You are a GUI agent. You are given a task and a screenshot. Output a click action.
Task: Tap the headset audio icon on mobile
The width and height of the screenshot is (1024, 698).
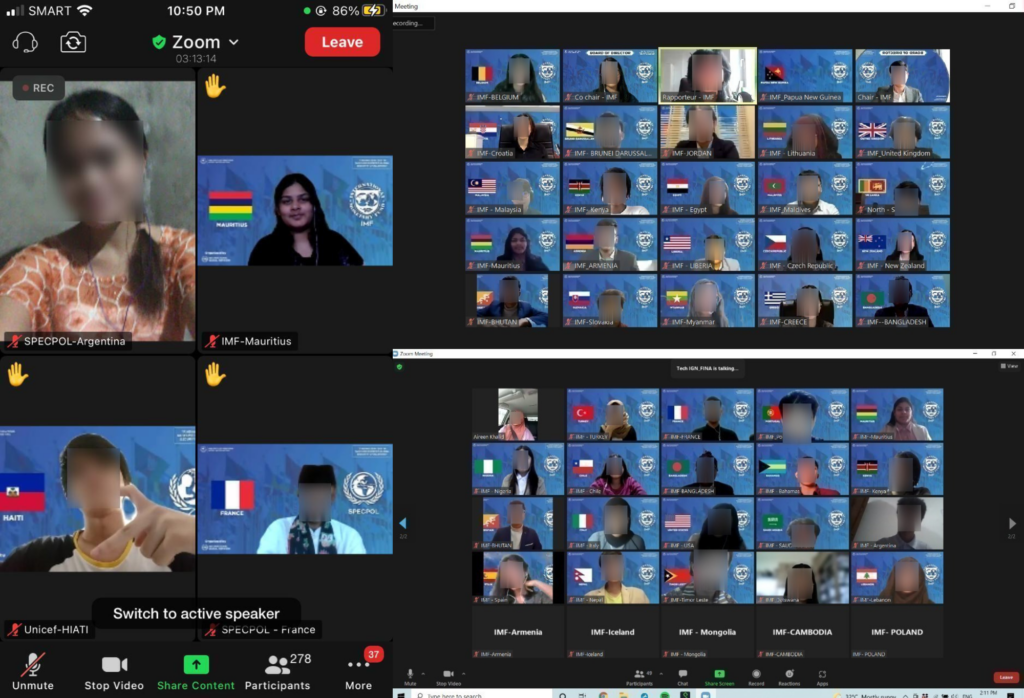point(25,42)
